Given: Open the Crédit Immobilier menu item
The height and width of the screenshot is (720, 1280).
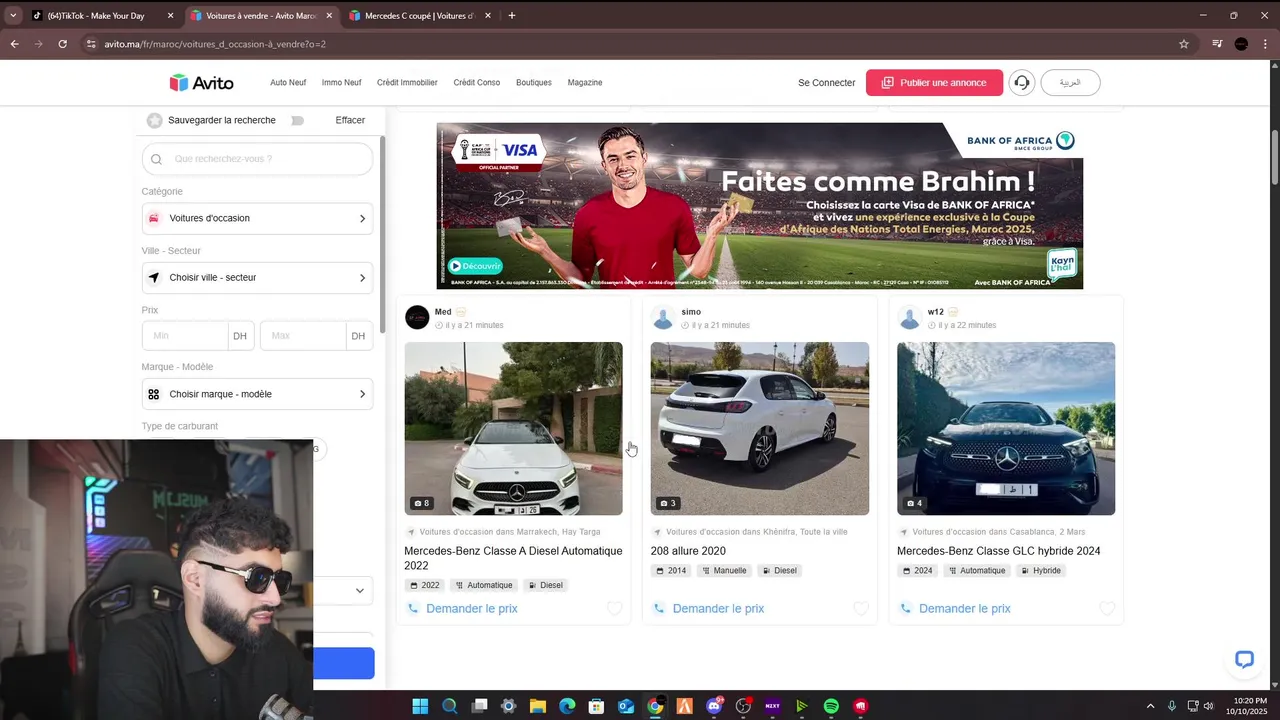Looking at the screenshot, I should coord(407,83).
